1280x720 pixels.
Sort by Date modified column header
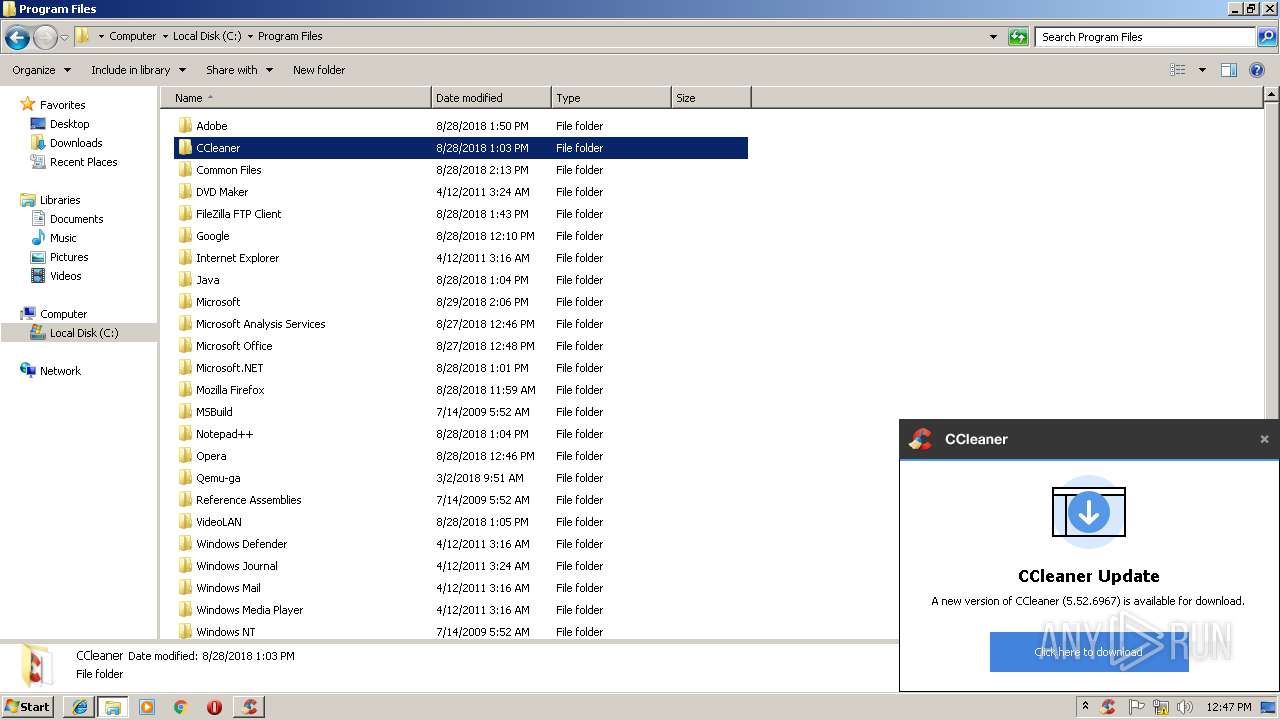tap(491, 98)
